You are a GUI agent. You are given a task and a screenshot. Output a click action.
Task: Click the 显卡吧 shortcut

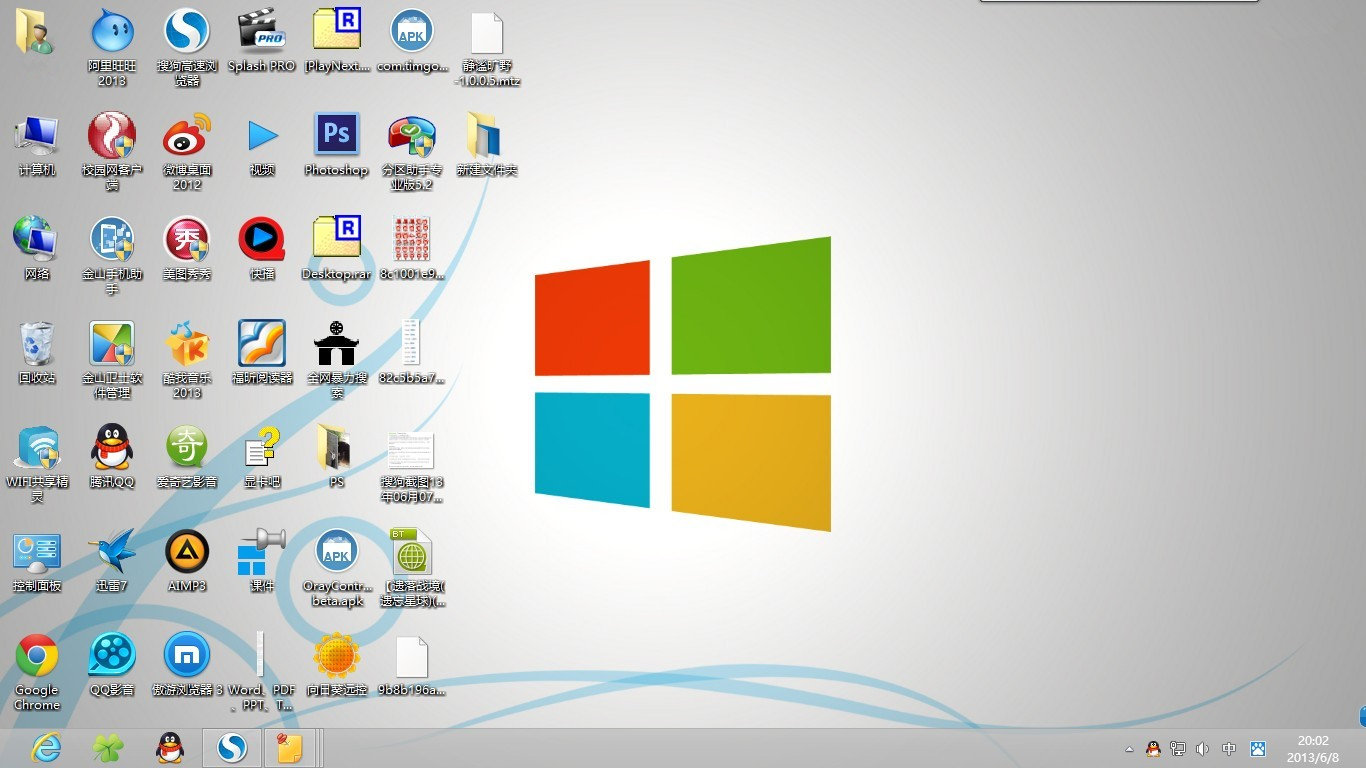[x=262, y=456]
